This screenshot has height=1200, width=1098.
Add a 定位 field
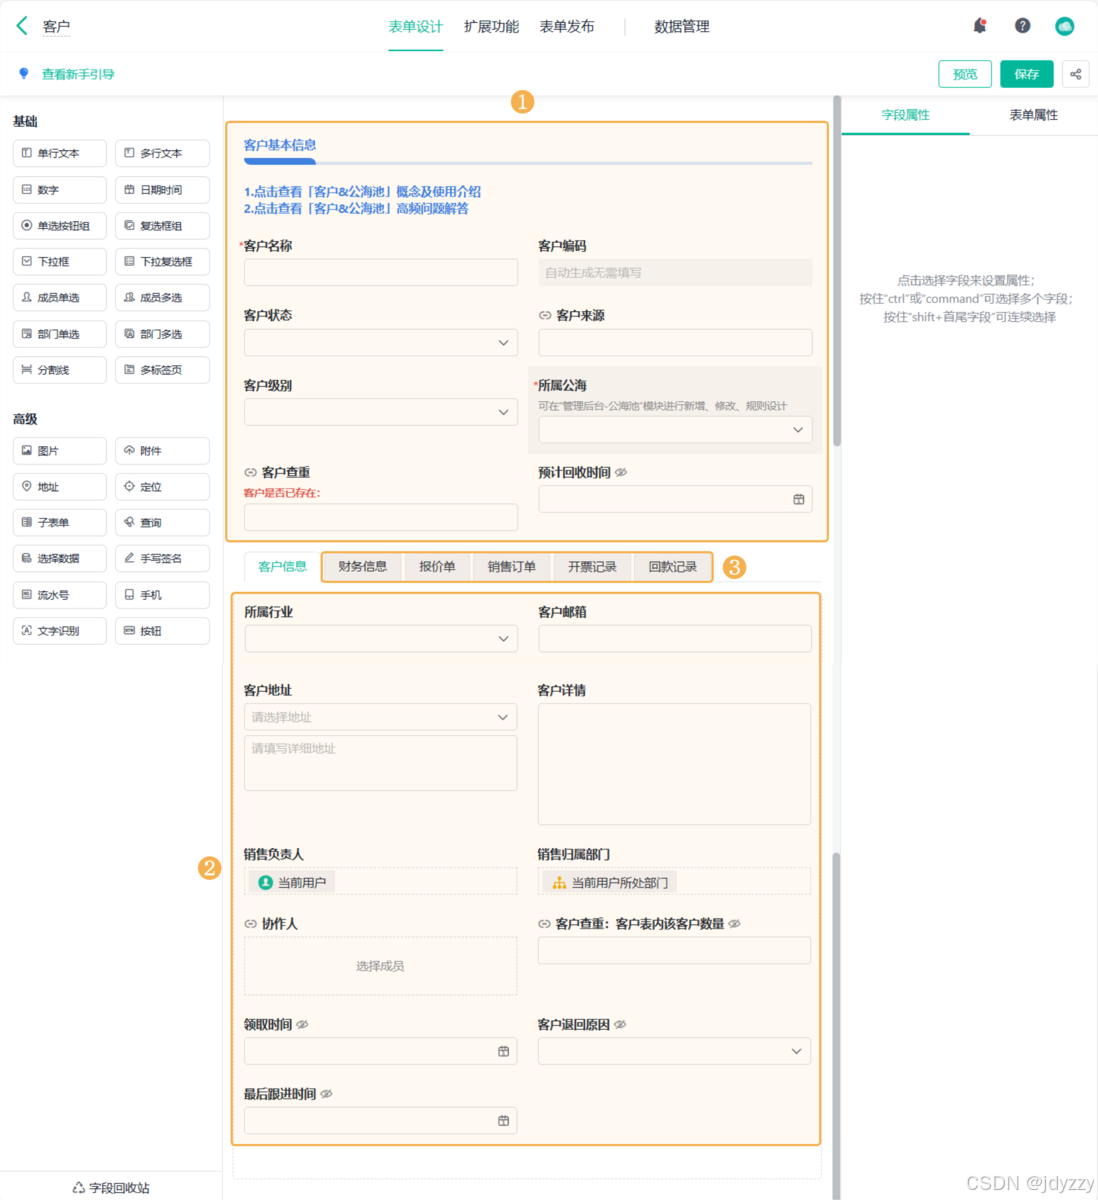162,487
